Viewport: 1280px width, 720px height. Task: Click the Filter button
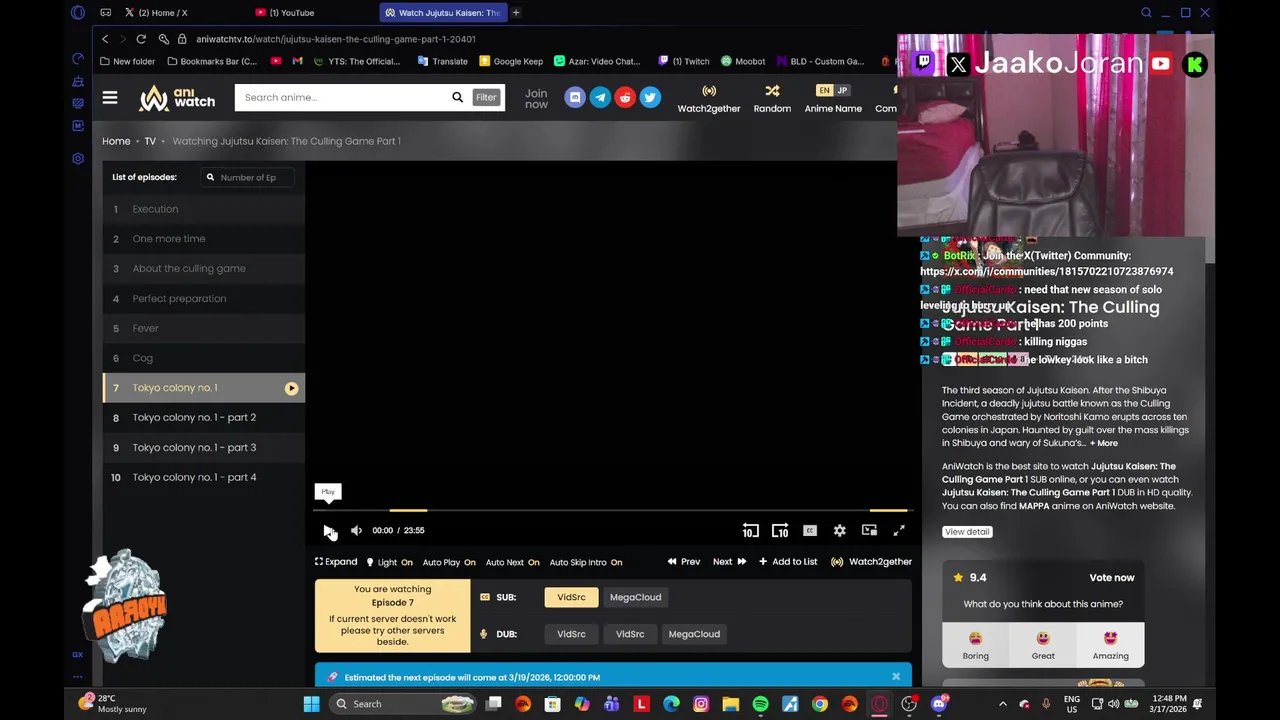click(486, 97)
